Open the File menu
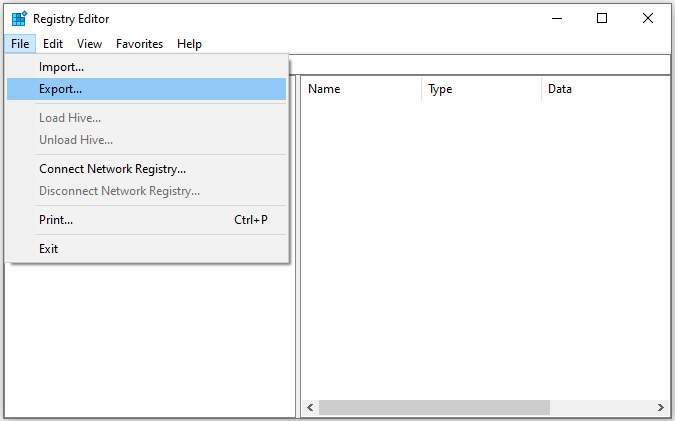675x421 pixels. (x=20, y=44)
